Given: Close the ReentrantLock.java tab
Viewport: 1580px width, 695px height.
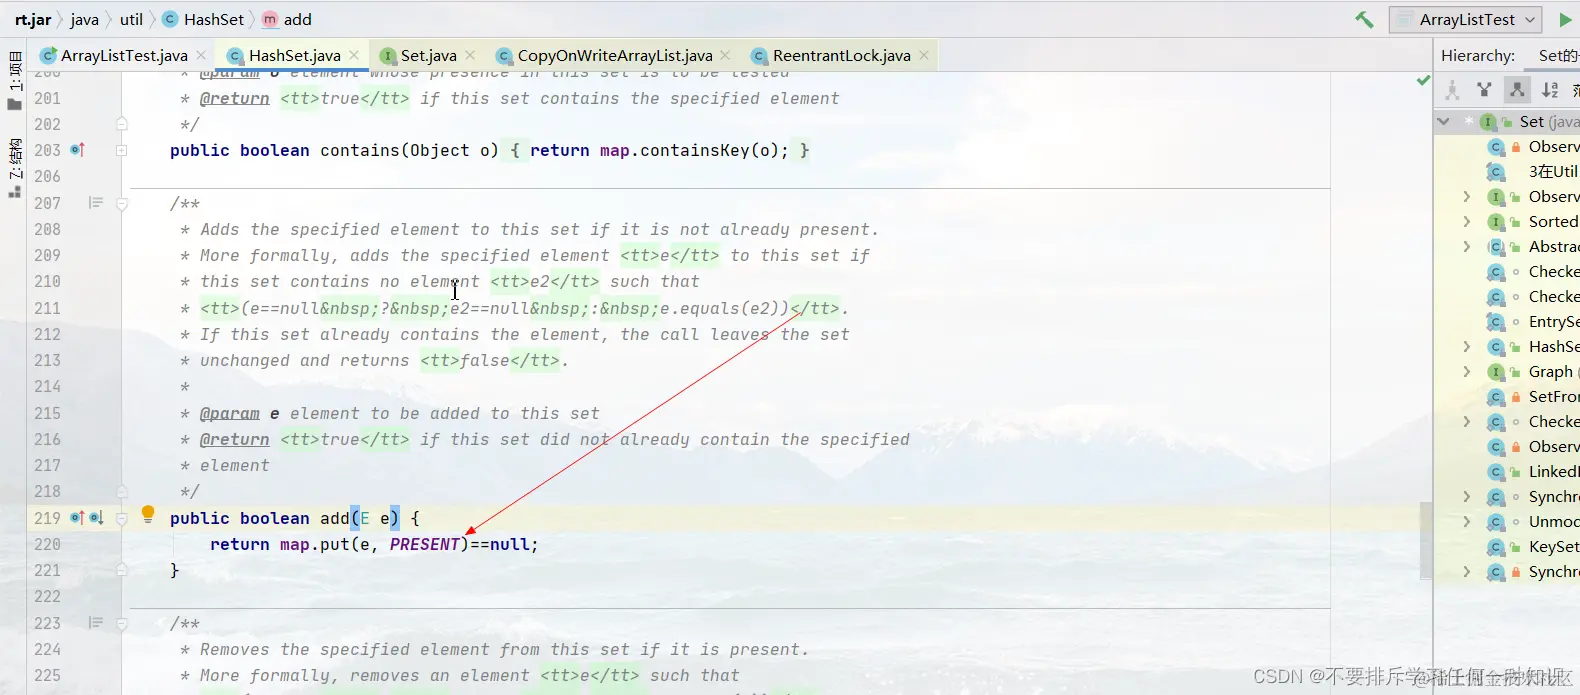Looking at the screenshot, I should 924,55.
